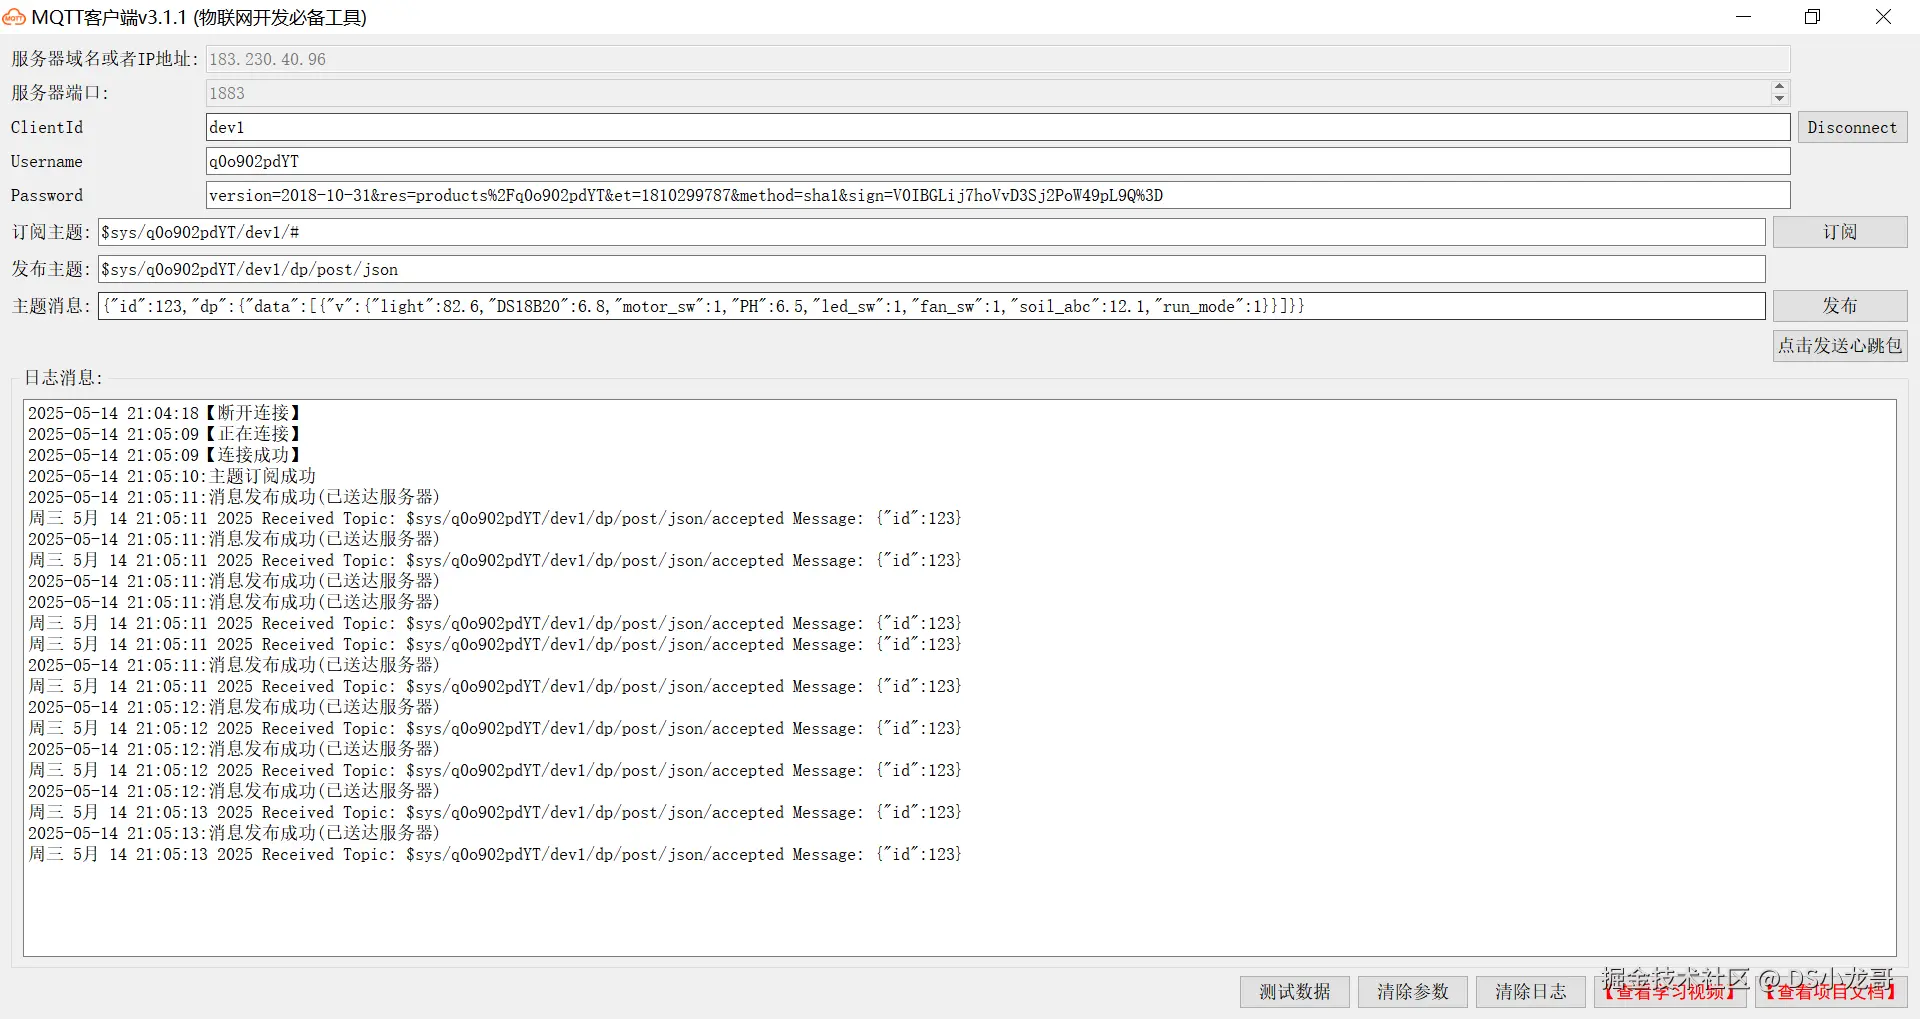Viewport: 1920px width, 1019px height.
Task: Click the 发布 publish button
Action: point(1840,306)
